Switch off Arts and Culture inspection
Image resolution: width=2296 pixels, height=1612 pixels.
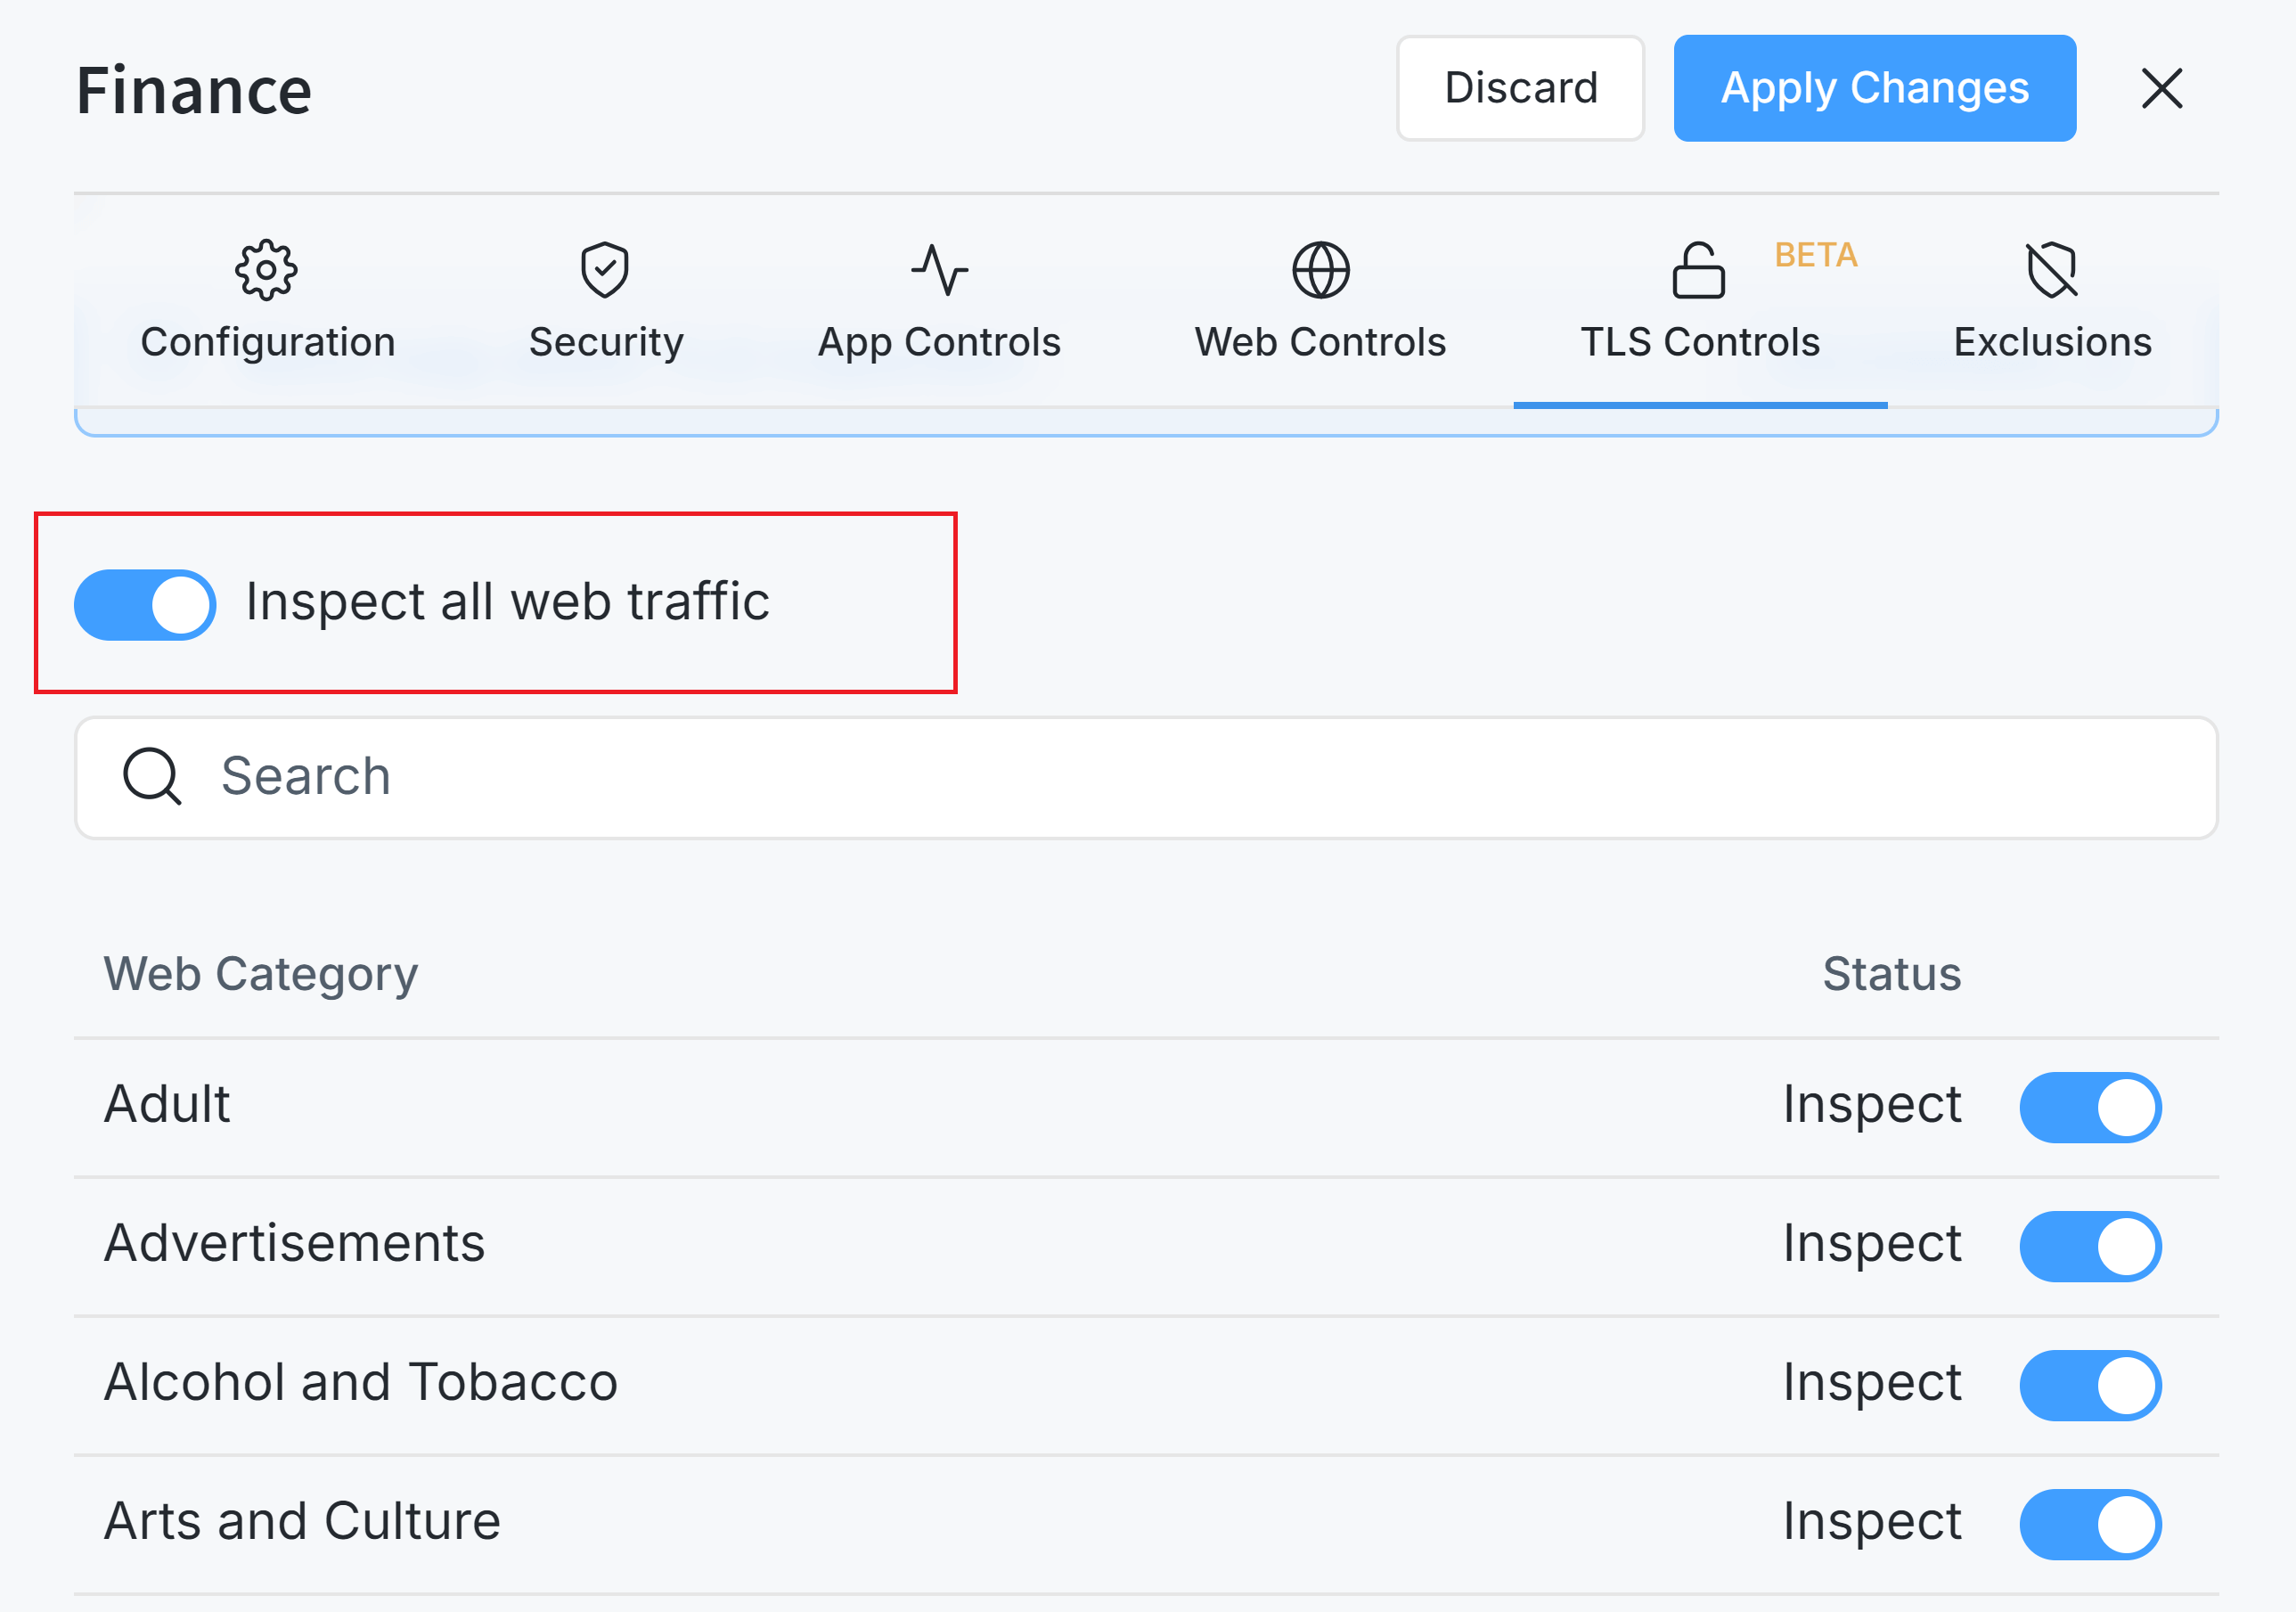click(2090, 1524)
